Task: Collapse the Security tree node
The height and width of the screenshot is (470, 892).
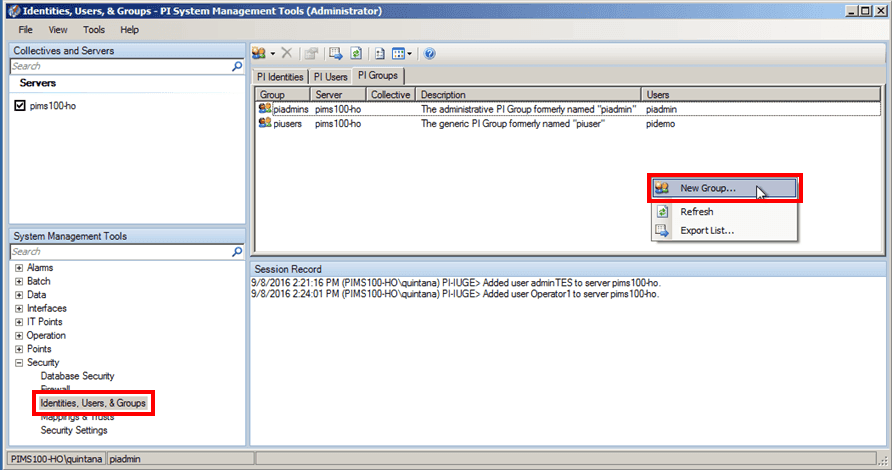Action: pos(19,362)
